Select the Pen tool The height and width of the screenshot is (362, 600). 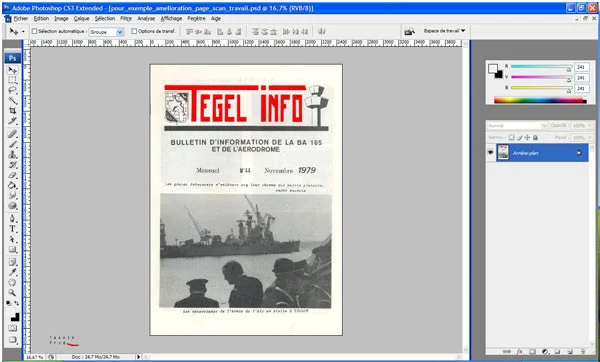pyautogui.click(x=13, y=219)
